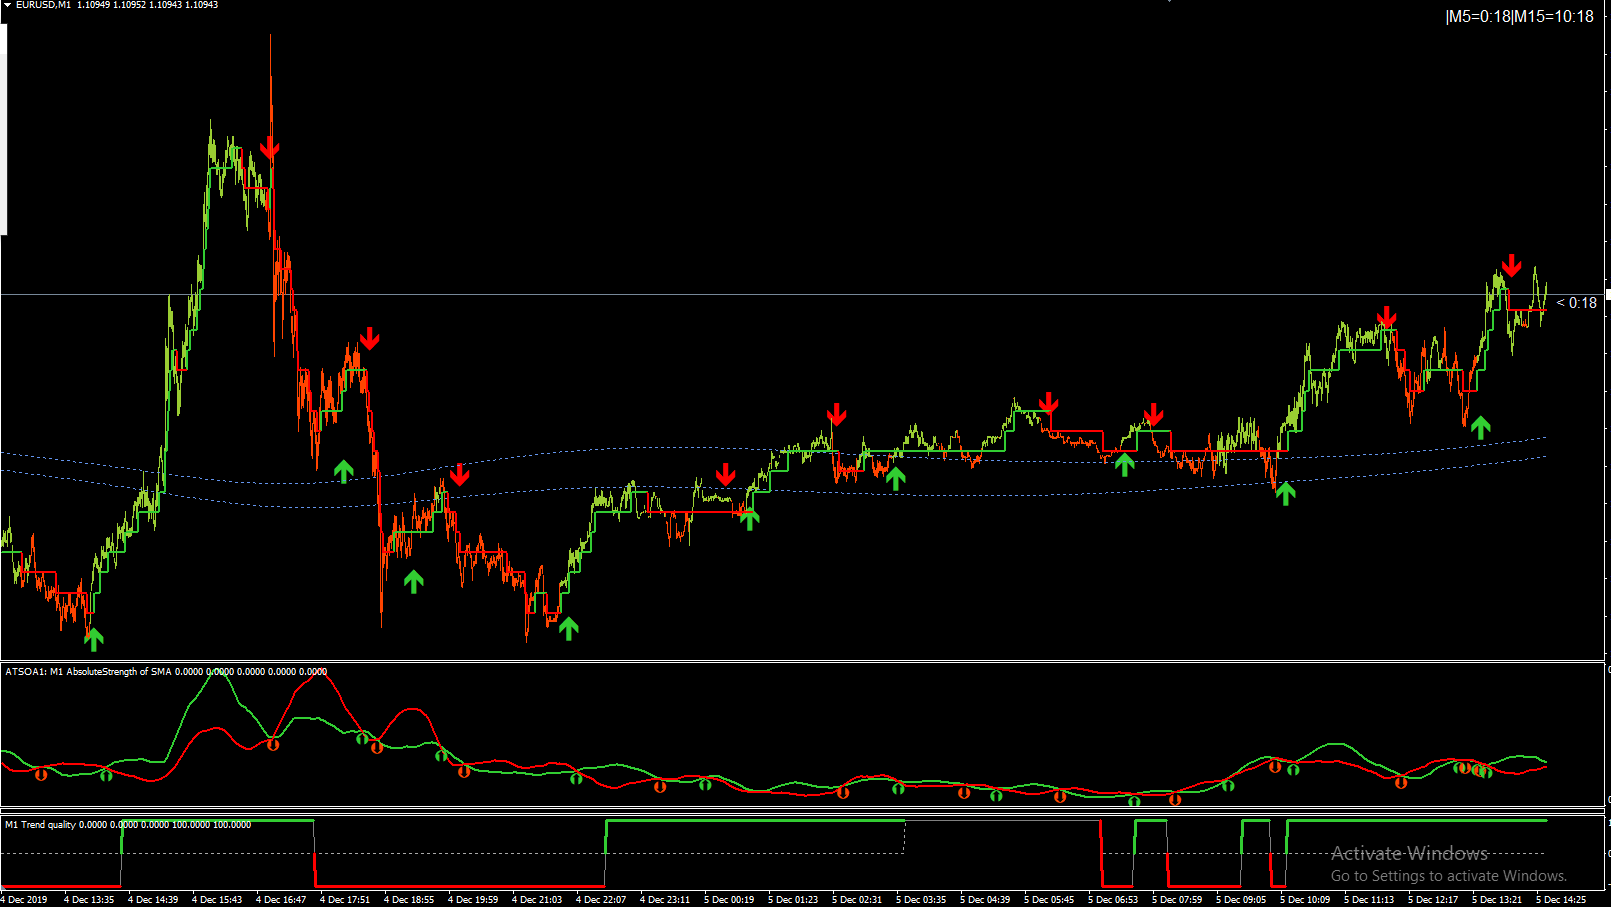Image resolution: width=1611 pixels, height=907 pixels.
Task: Click the green buy arrow below the 21:03 price low
Action: [x=568, y=628]
